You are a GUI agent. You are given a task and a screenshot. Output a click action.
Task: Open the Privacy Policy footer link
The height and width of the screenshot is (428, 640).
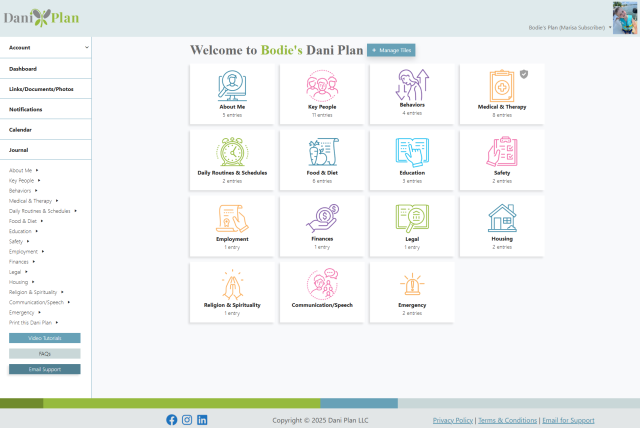[452, 420]
